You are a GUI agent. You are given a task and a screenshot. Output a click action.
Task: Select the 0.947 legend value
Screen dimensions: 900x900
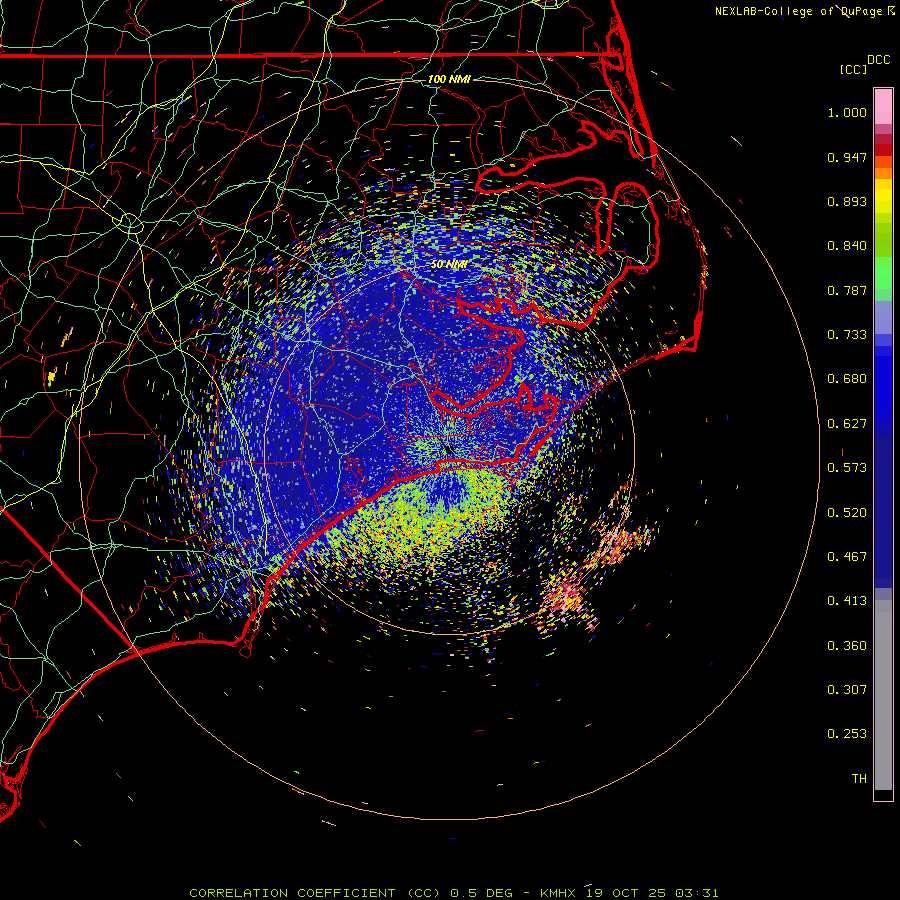[x=847, y=157]
